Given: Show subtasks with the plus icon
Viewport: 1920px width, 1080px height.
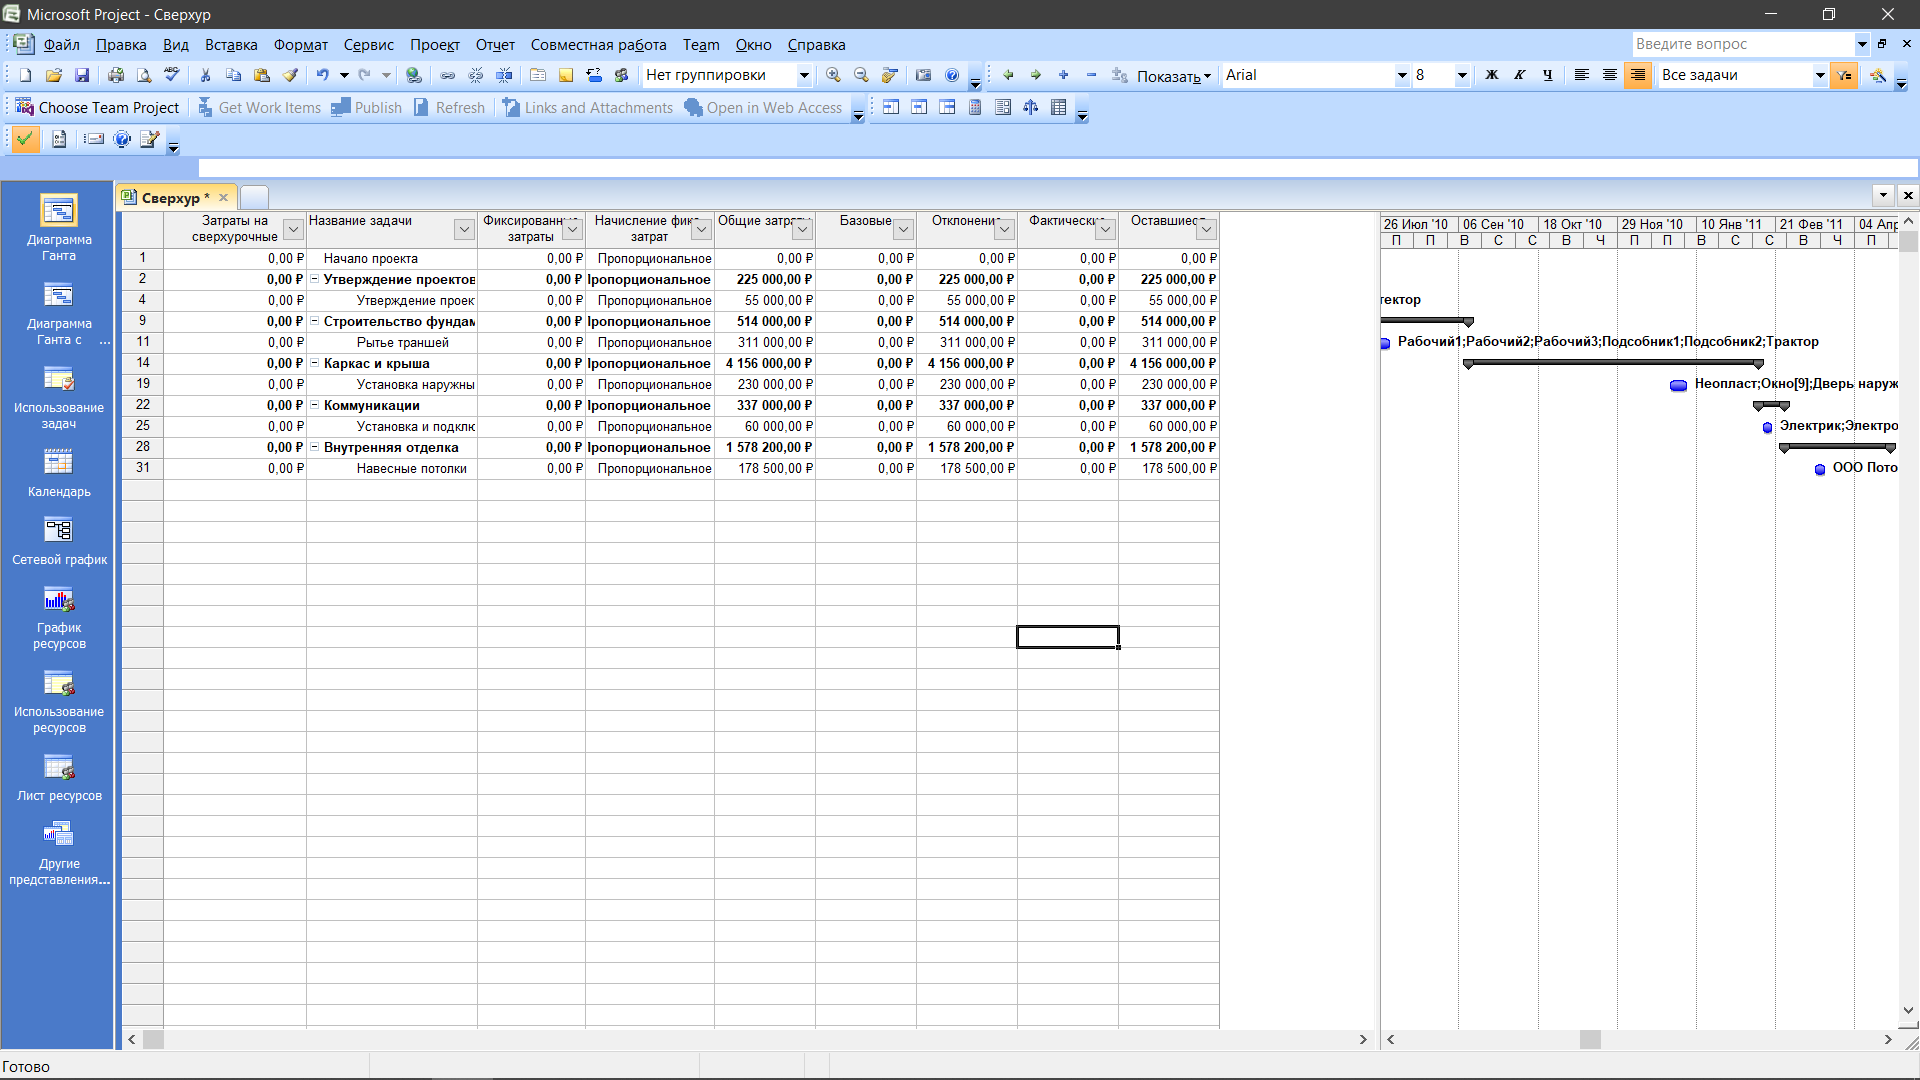Looking at the screenshot, I should click(1064, 75).
